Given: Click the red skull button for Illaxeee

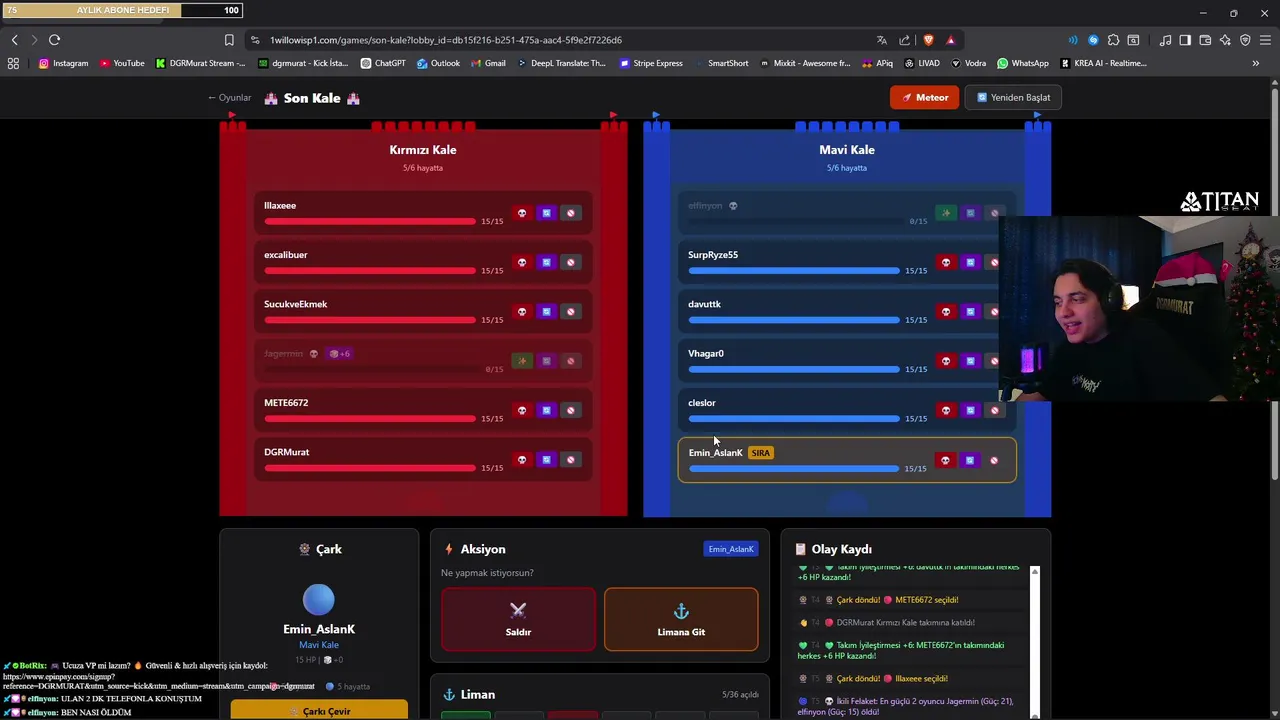Looking at the screenshot, I should 521,213.
